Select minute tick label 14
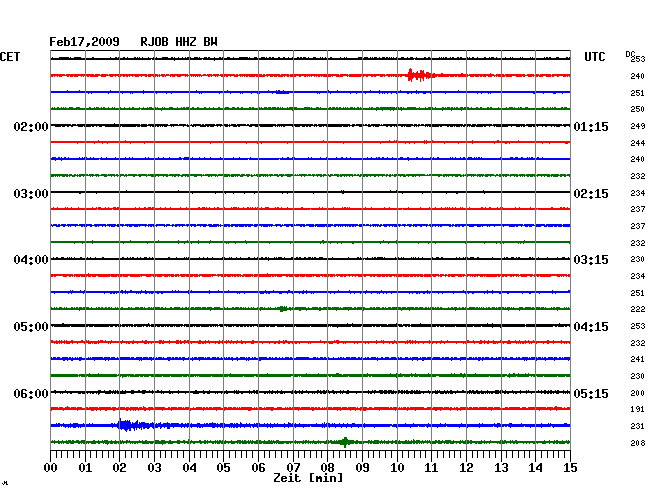 pyautogui.click(x=535, y=468)
